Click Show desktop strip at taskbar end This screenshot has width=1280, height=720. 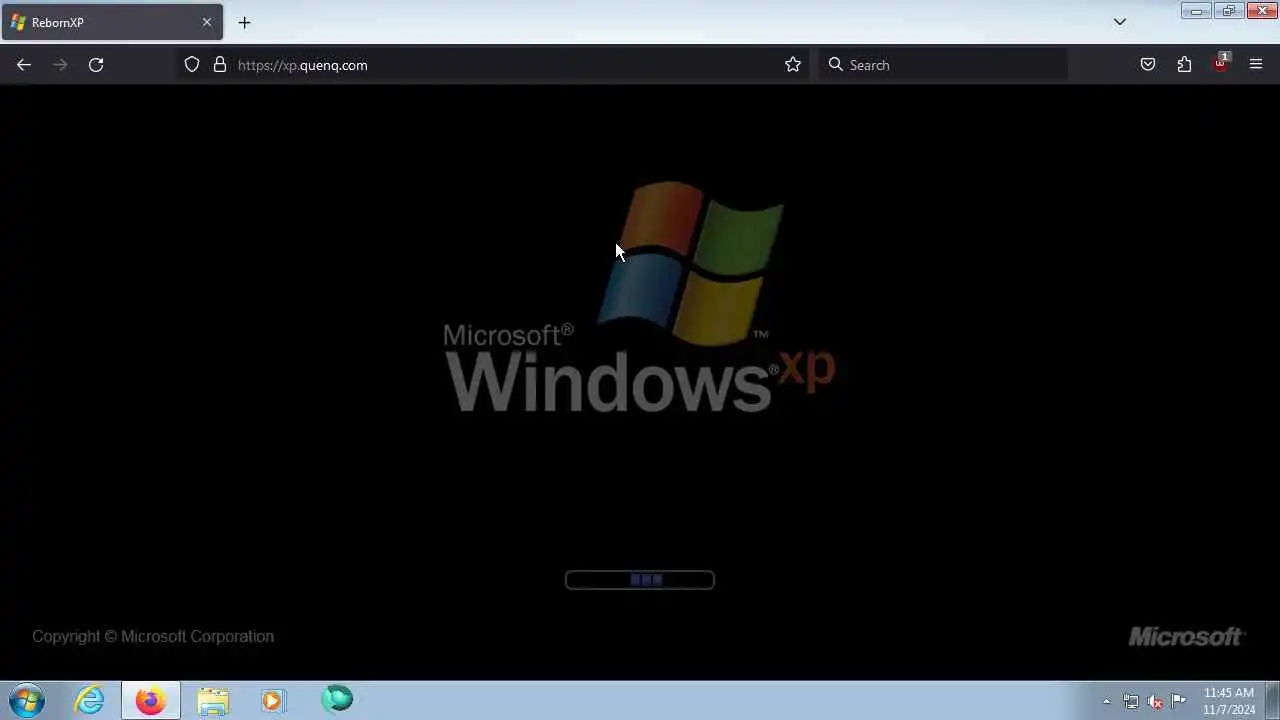(x=1273, y=701)
